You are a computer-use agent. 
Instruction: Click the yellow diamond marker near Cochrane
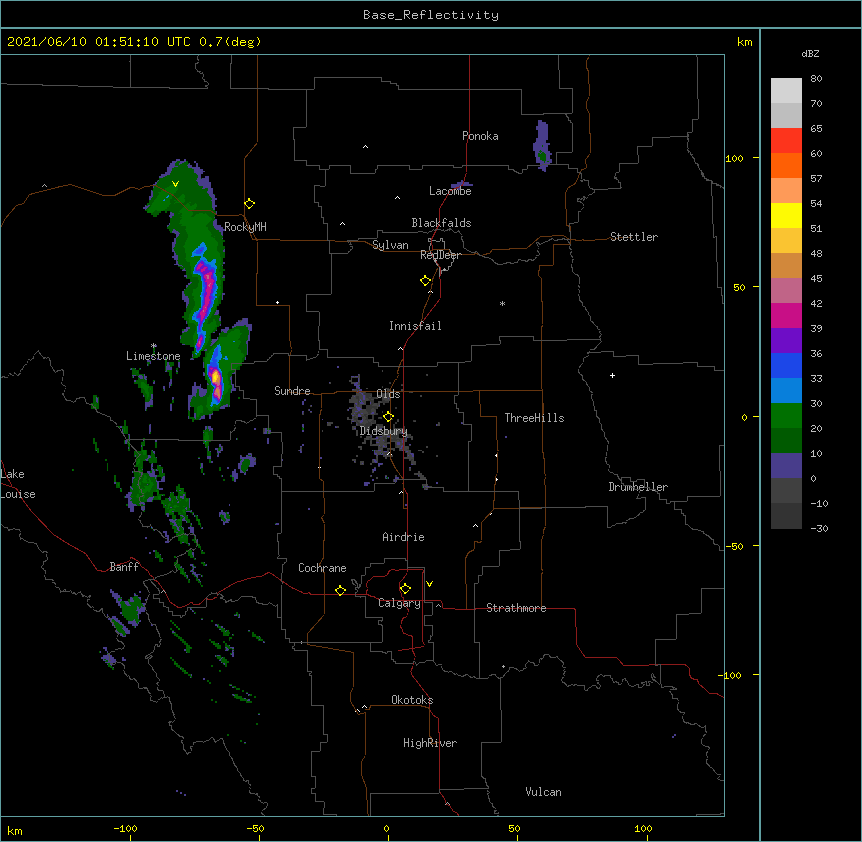(340, 590)
